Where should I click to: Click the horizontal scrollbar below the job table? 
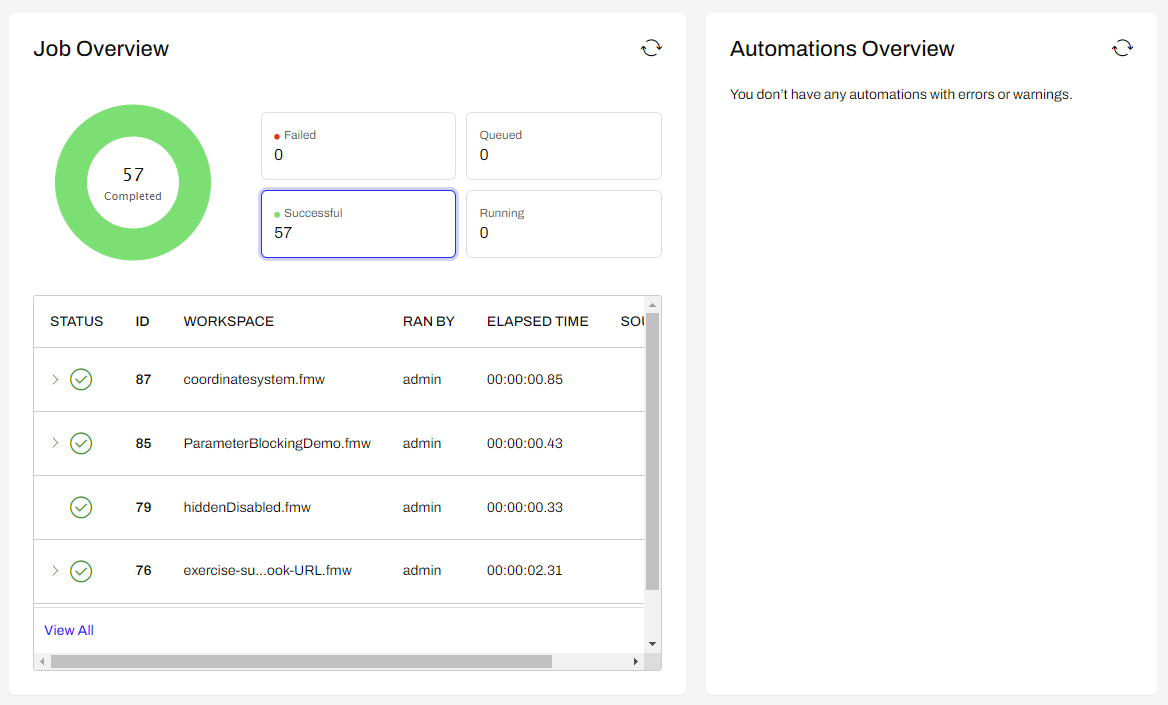340,661
